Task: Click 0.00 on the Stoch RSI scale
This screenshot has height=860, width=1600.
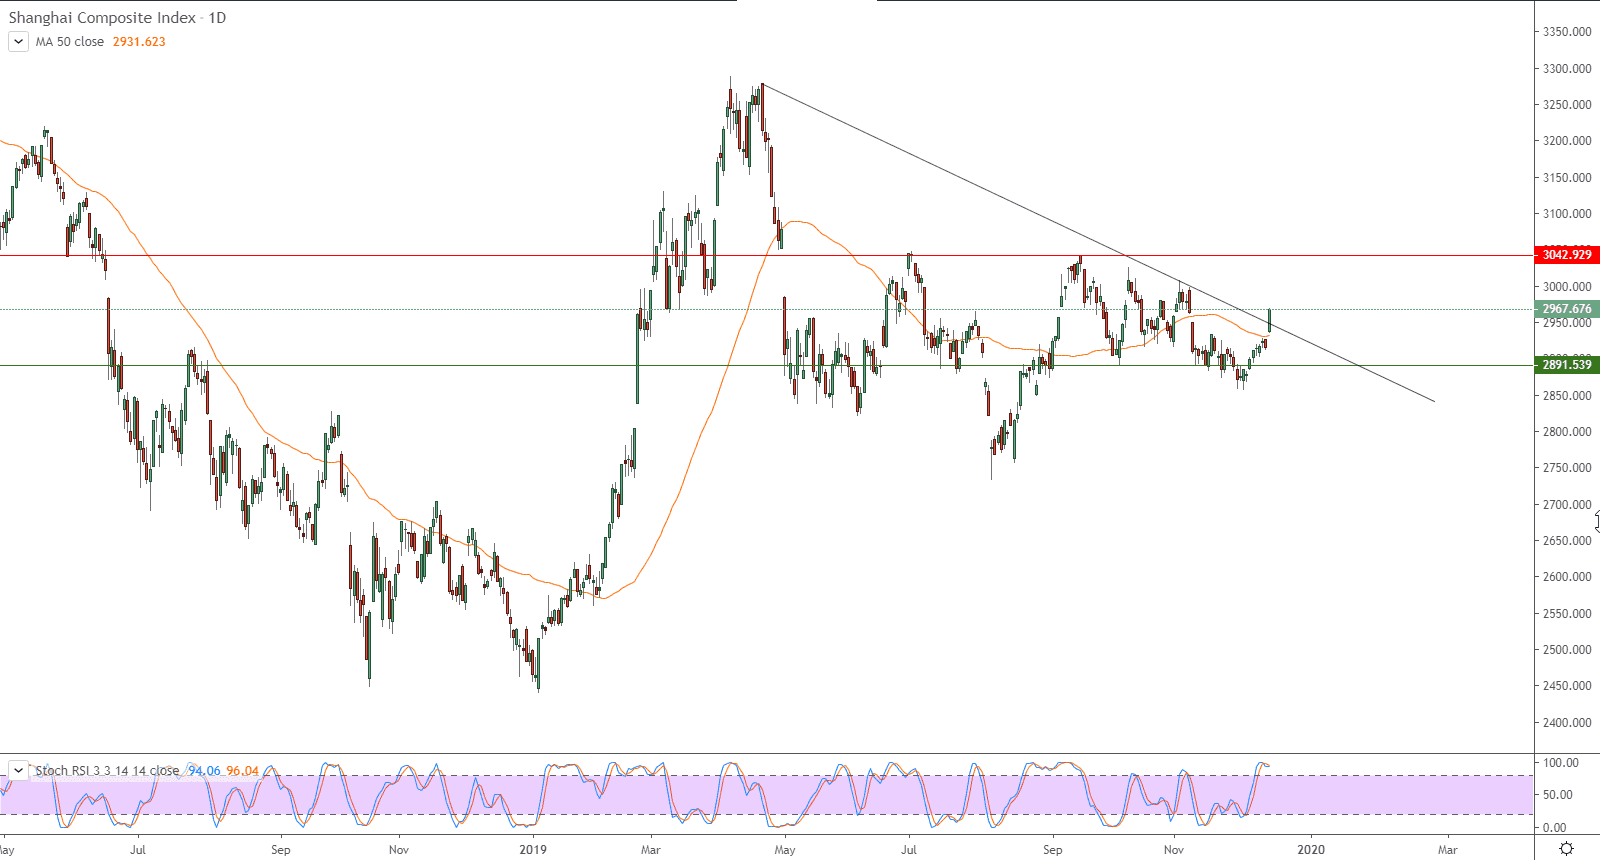Action: tap(1555, 828)
